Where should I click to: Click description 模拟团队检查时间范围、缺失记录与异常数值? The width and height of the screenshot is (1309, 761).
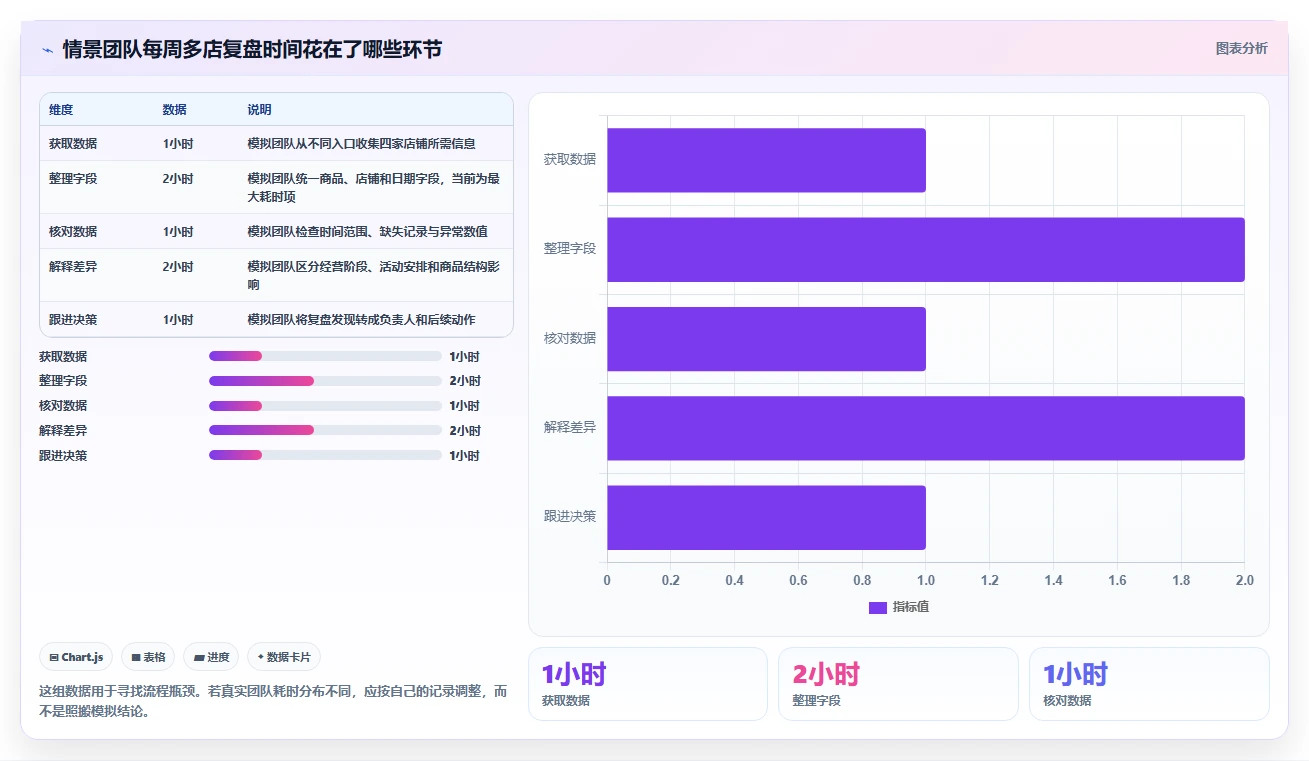(368, 232)
